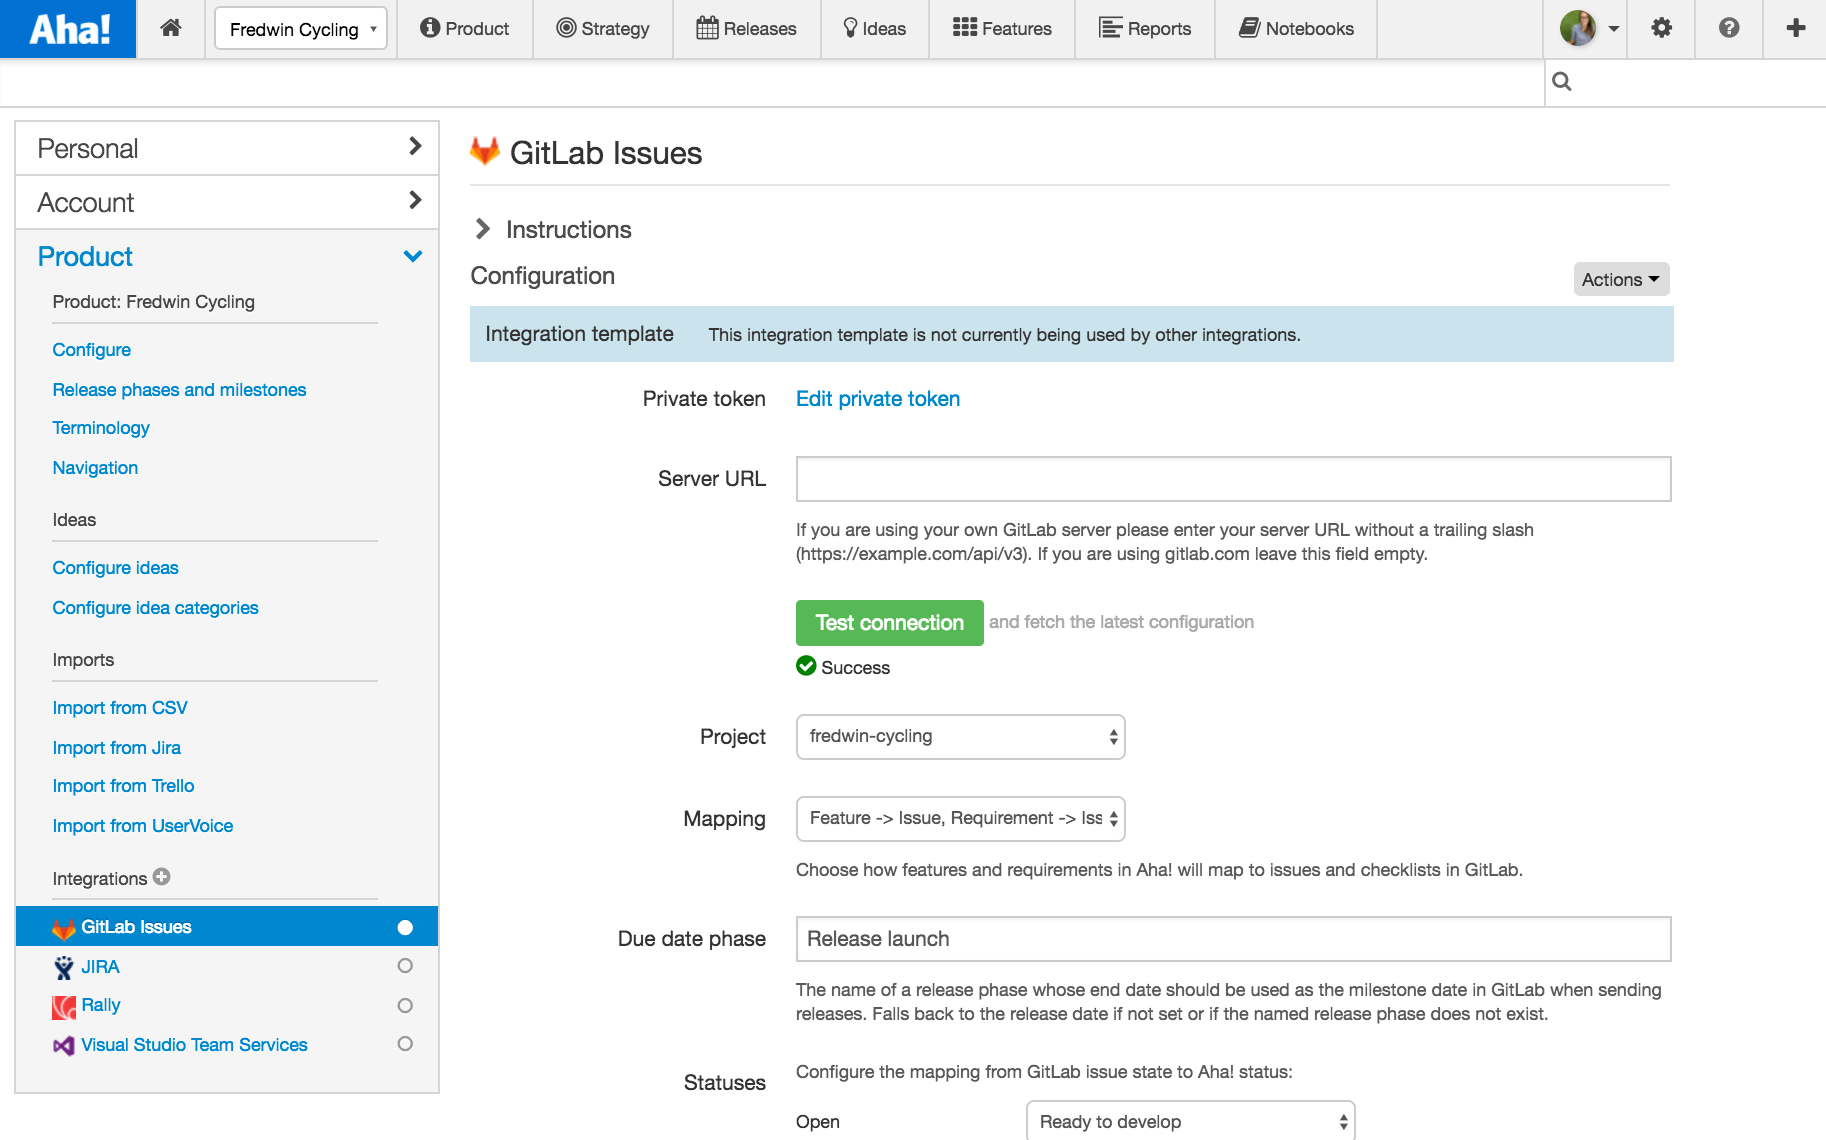Click the search magnifier icon

click(x=1562, y=82)
